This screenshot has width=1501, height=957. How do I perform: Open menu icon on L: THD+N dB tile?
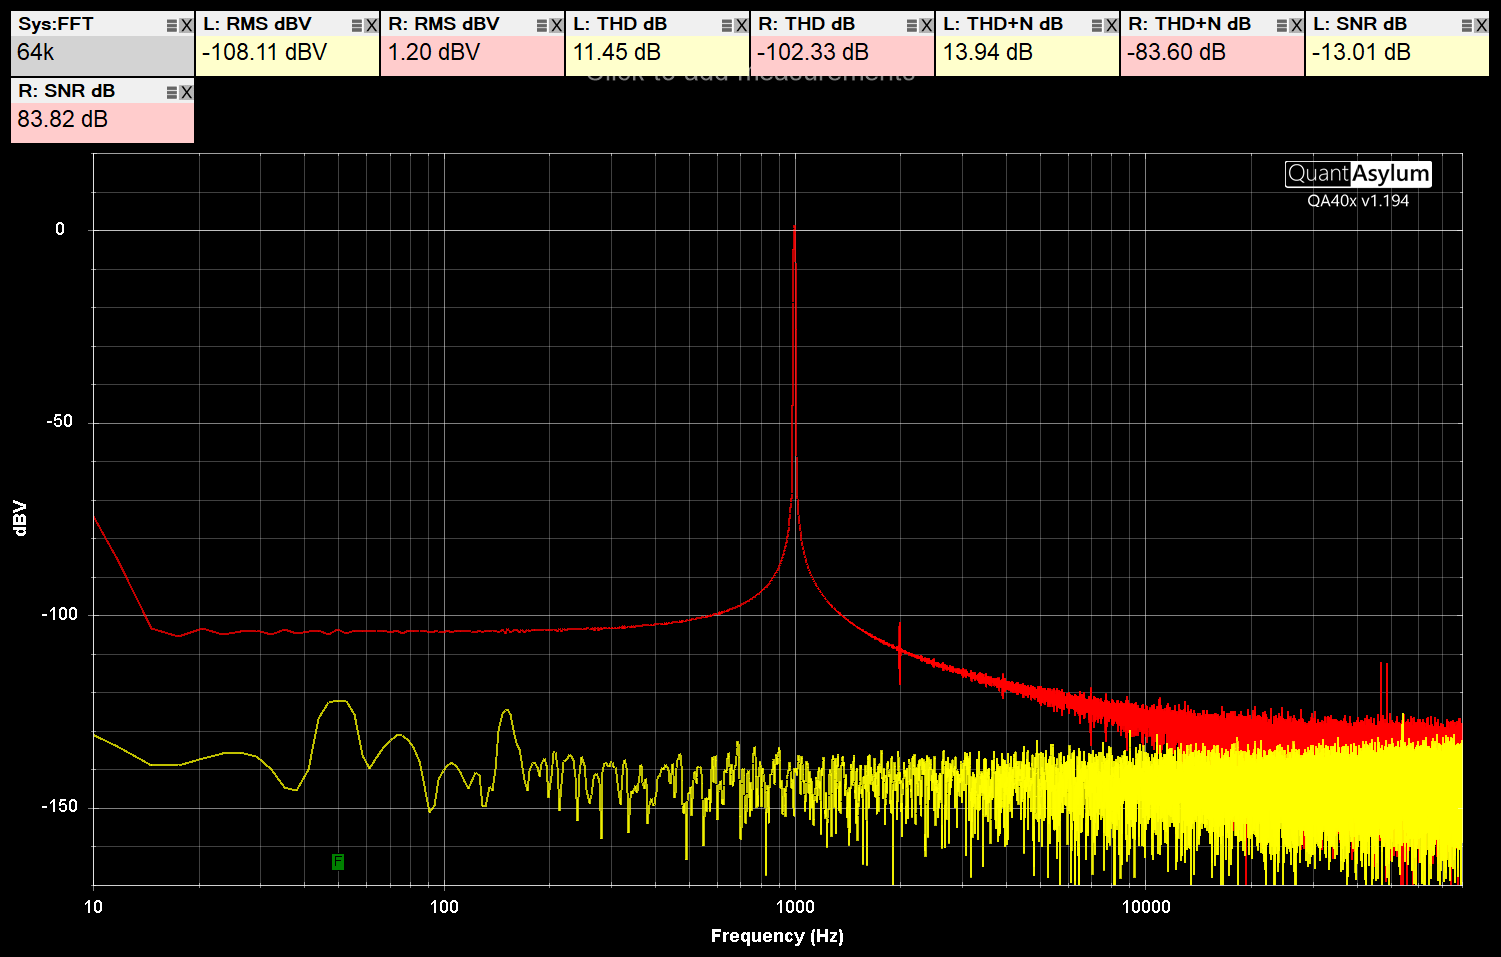click(1097, 25)
